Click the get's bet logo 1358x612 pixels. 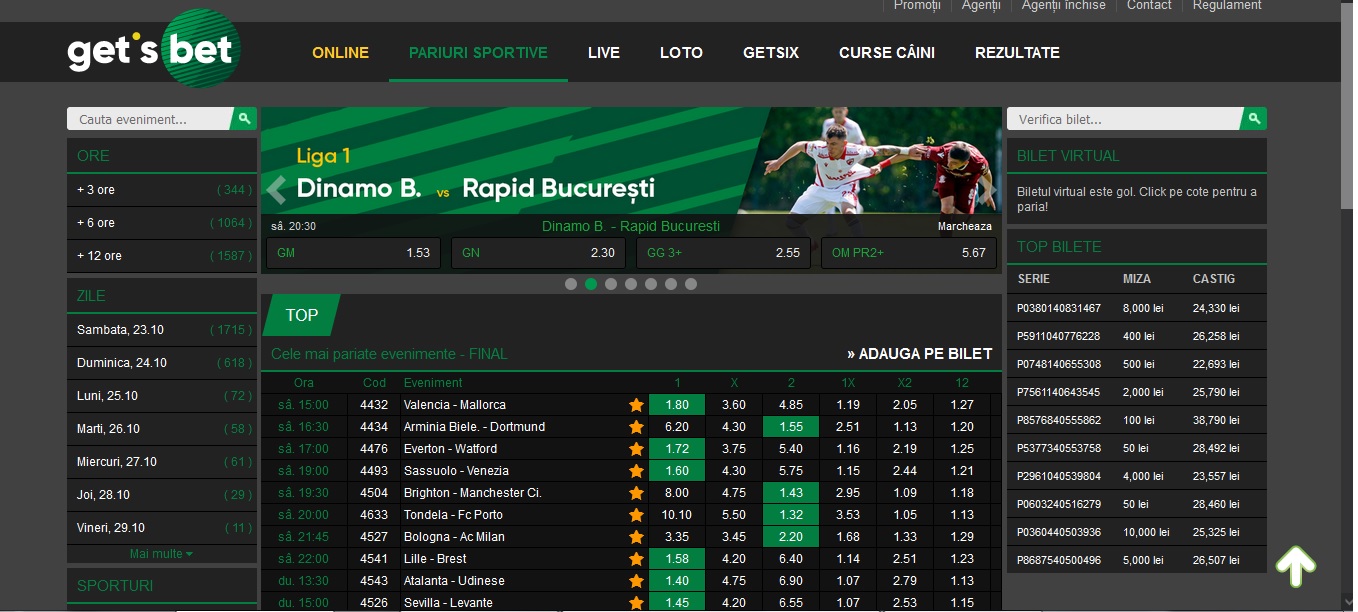click(x=154, y=49)
